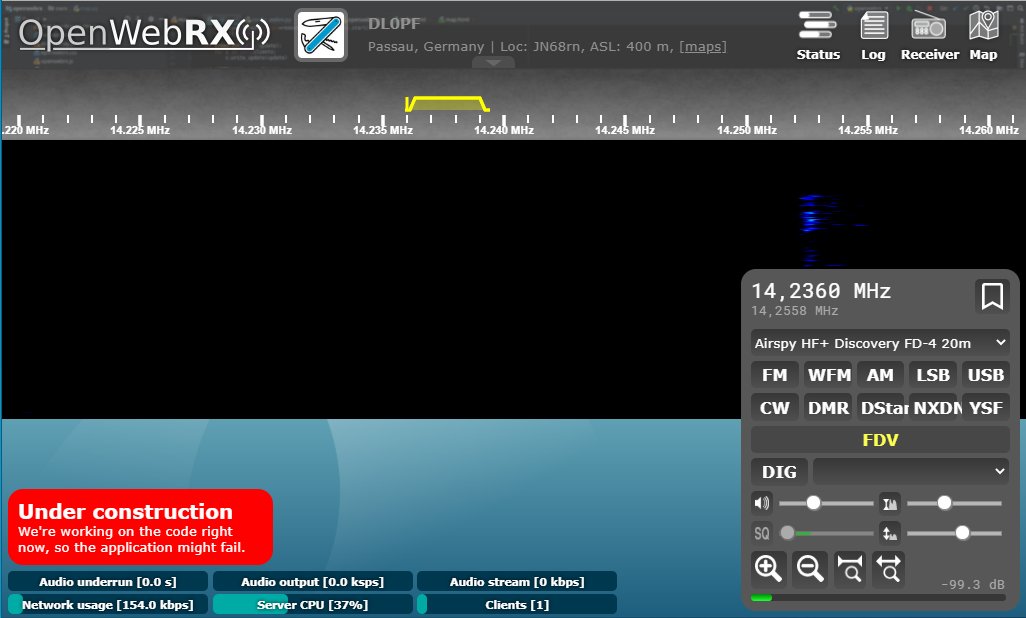Click the Audio stream status bar
This screenshot has width=1026, height=618.
point(517,581)
